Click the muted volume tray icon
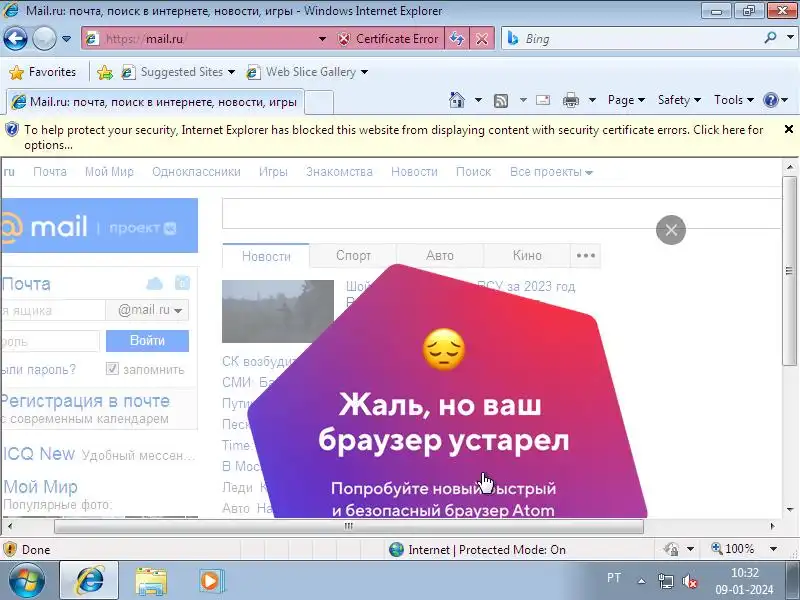This screenshot has width=800, height=600. (690, 581)
